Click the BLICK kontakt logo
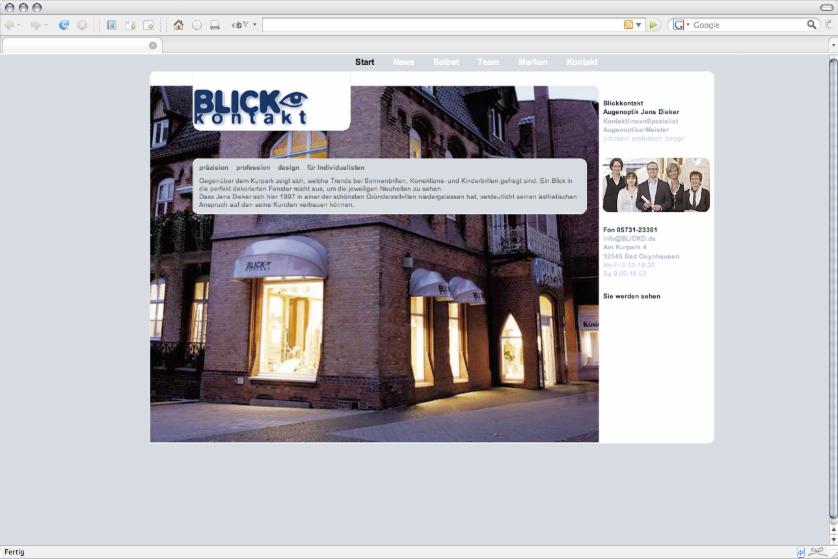838x559 pixels. click(252, 107)
